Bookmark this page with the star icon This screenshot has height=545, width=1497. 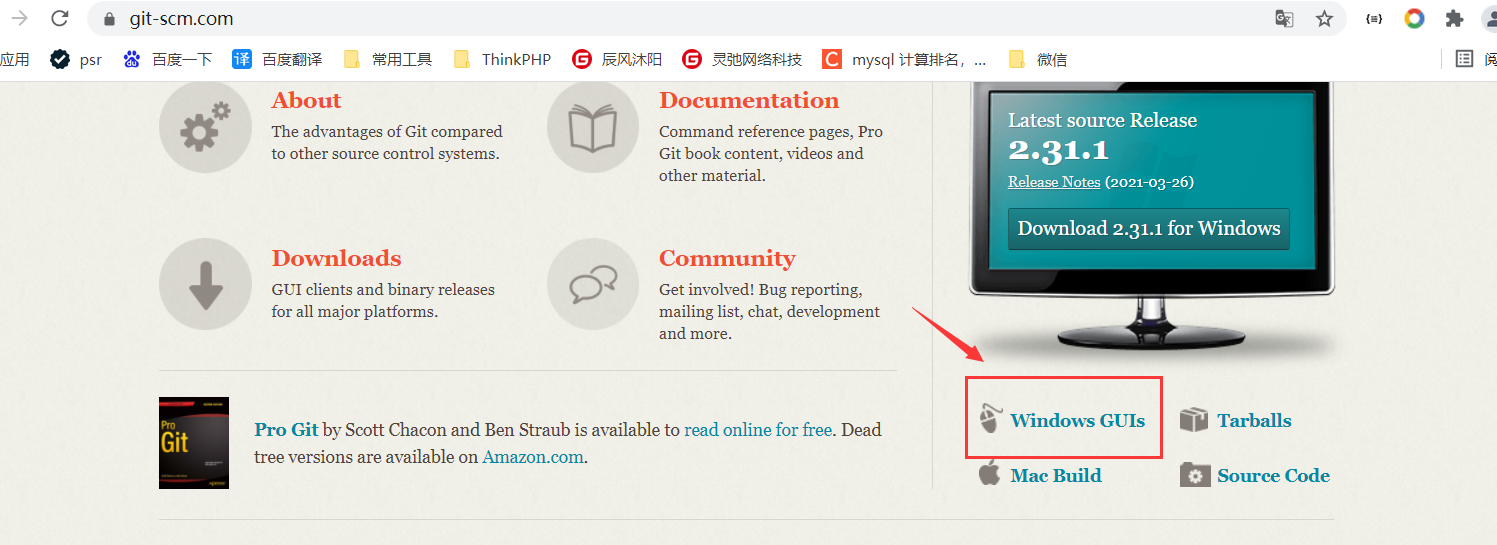(x=1324, y=18)
